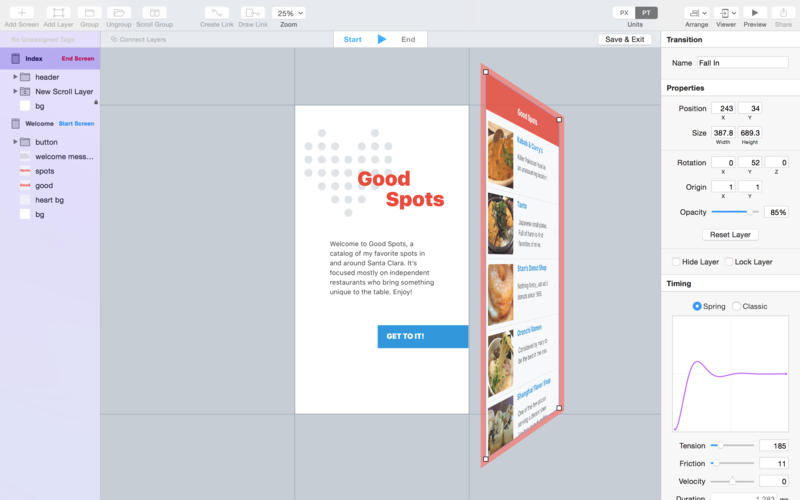The height and width of the screenshot is (500, 800).
Task: Choose the Draw Link tool
Action: click(253, 13)
